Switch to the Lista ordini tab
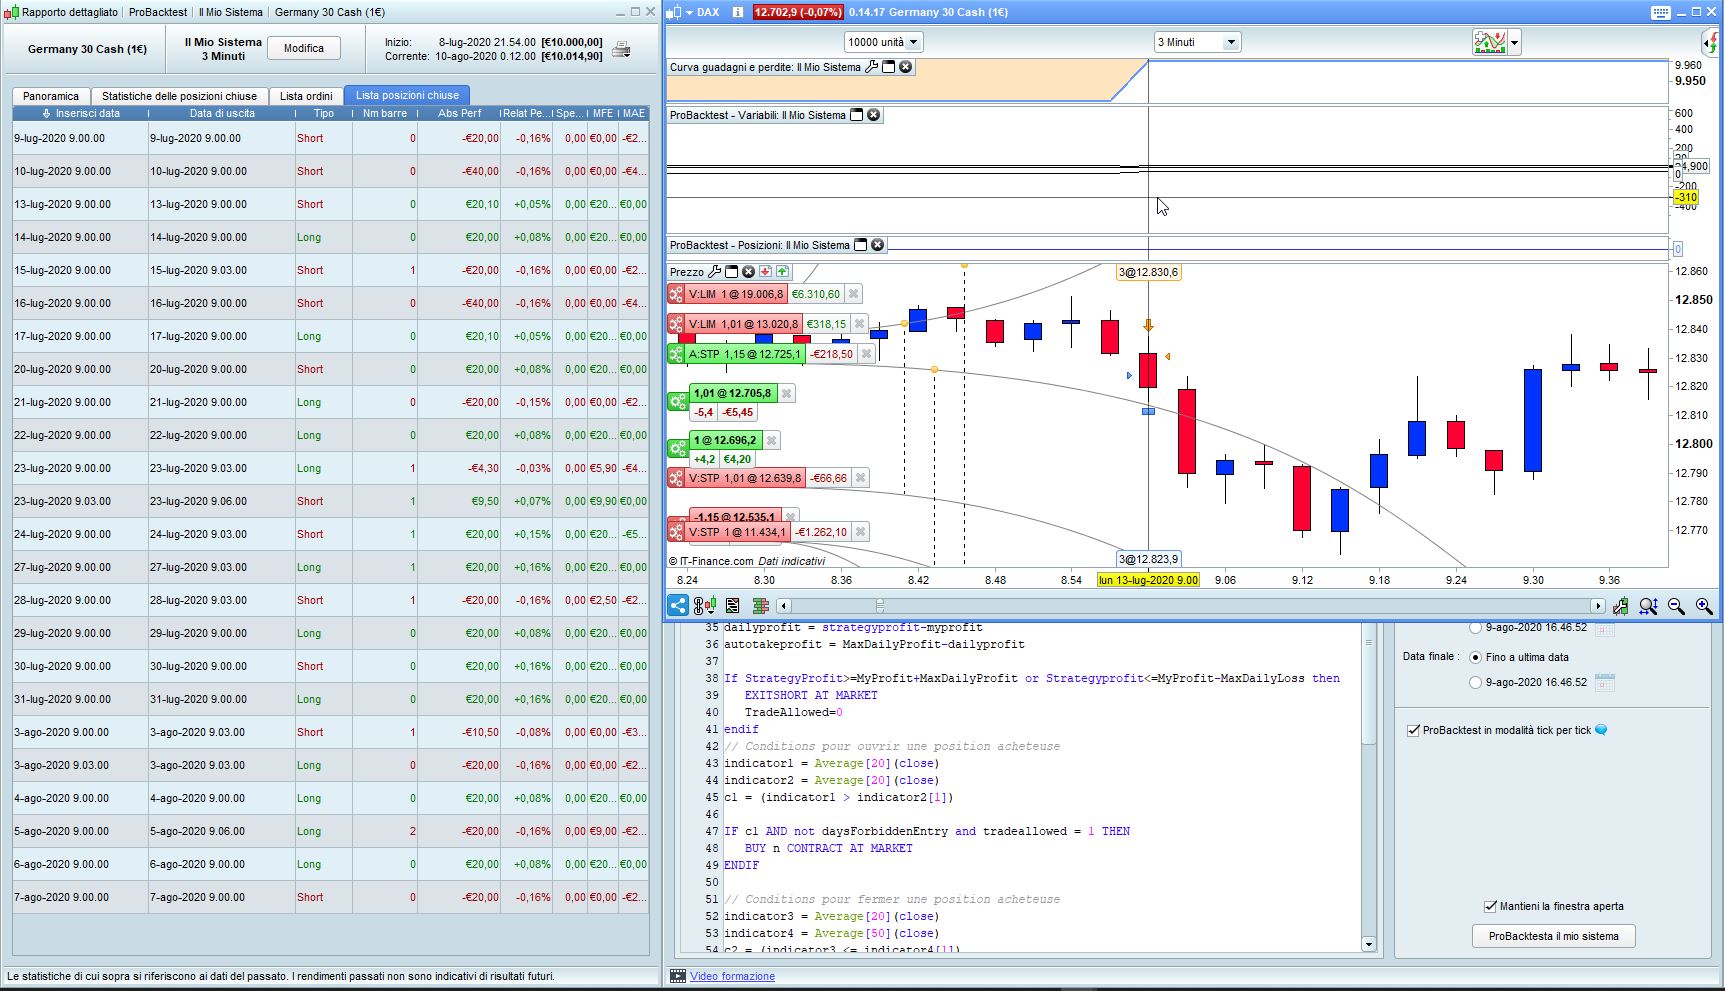The width and height of the screenshot is (1725, 991). [x=306, y=96]
